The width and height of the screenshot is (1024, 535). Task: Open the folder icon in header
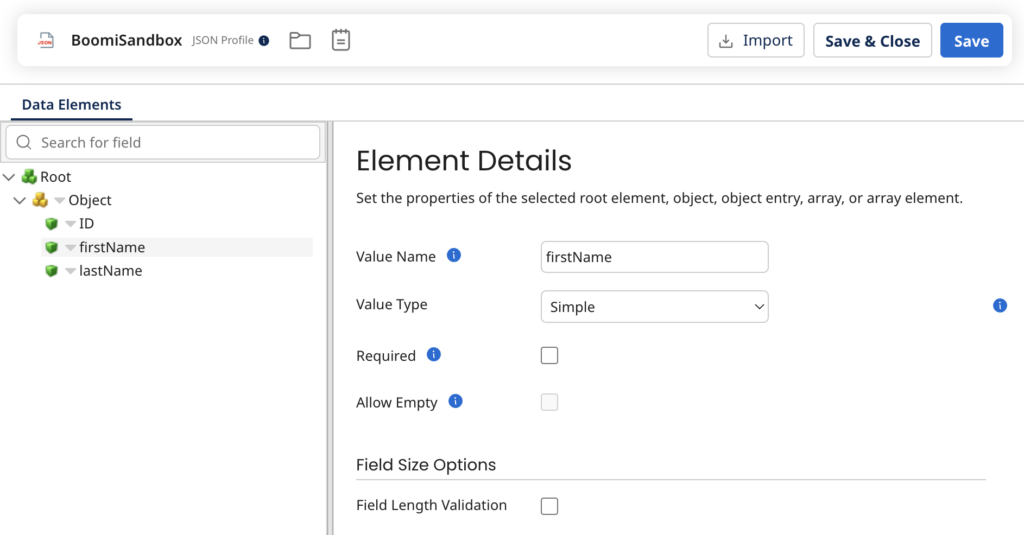[300, 41]
